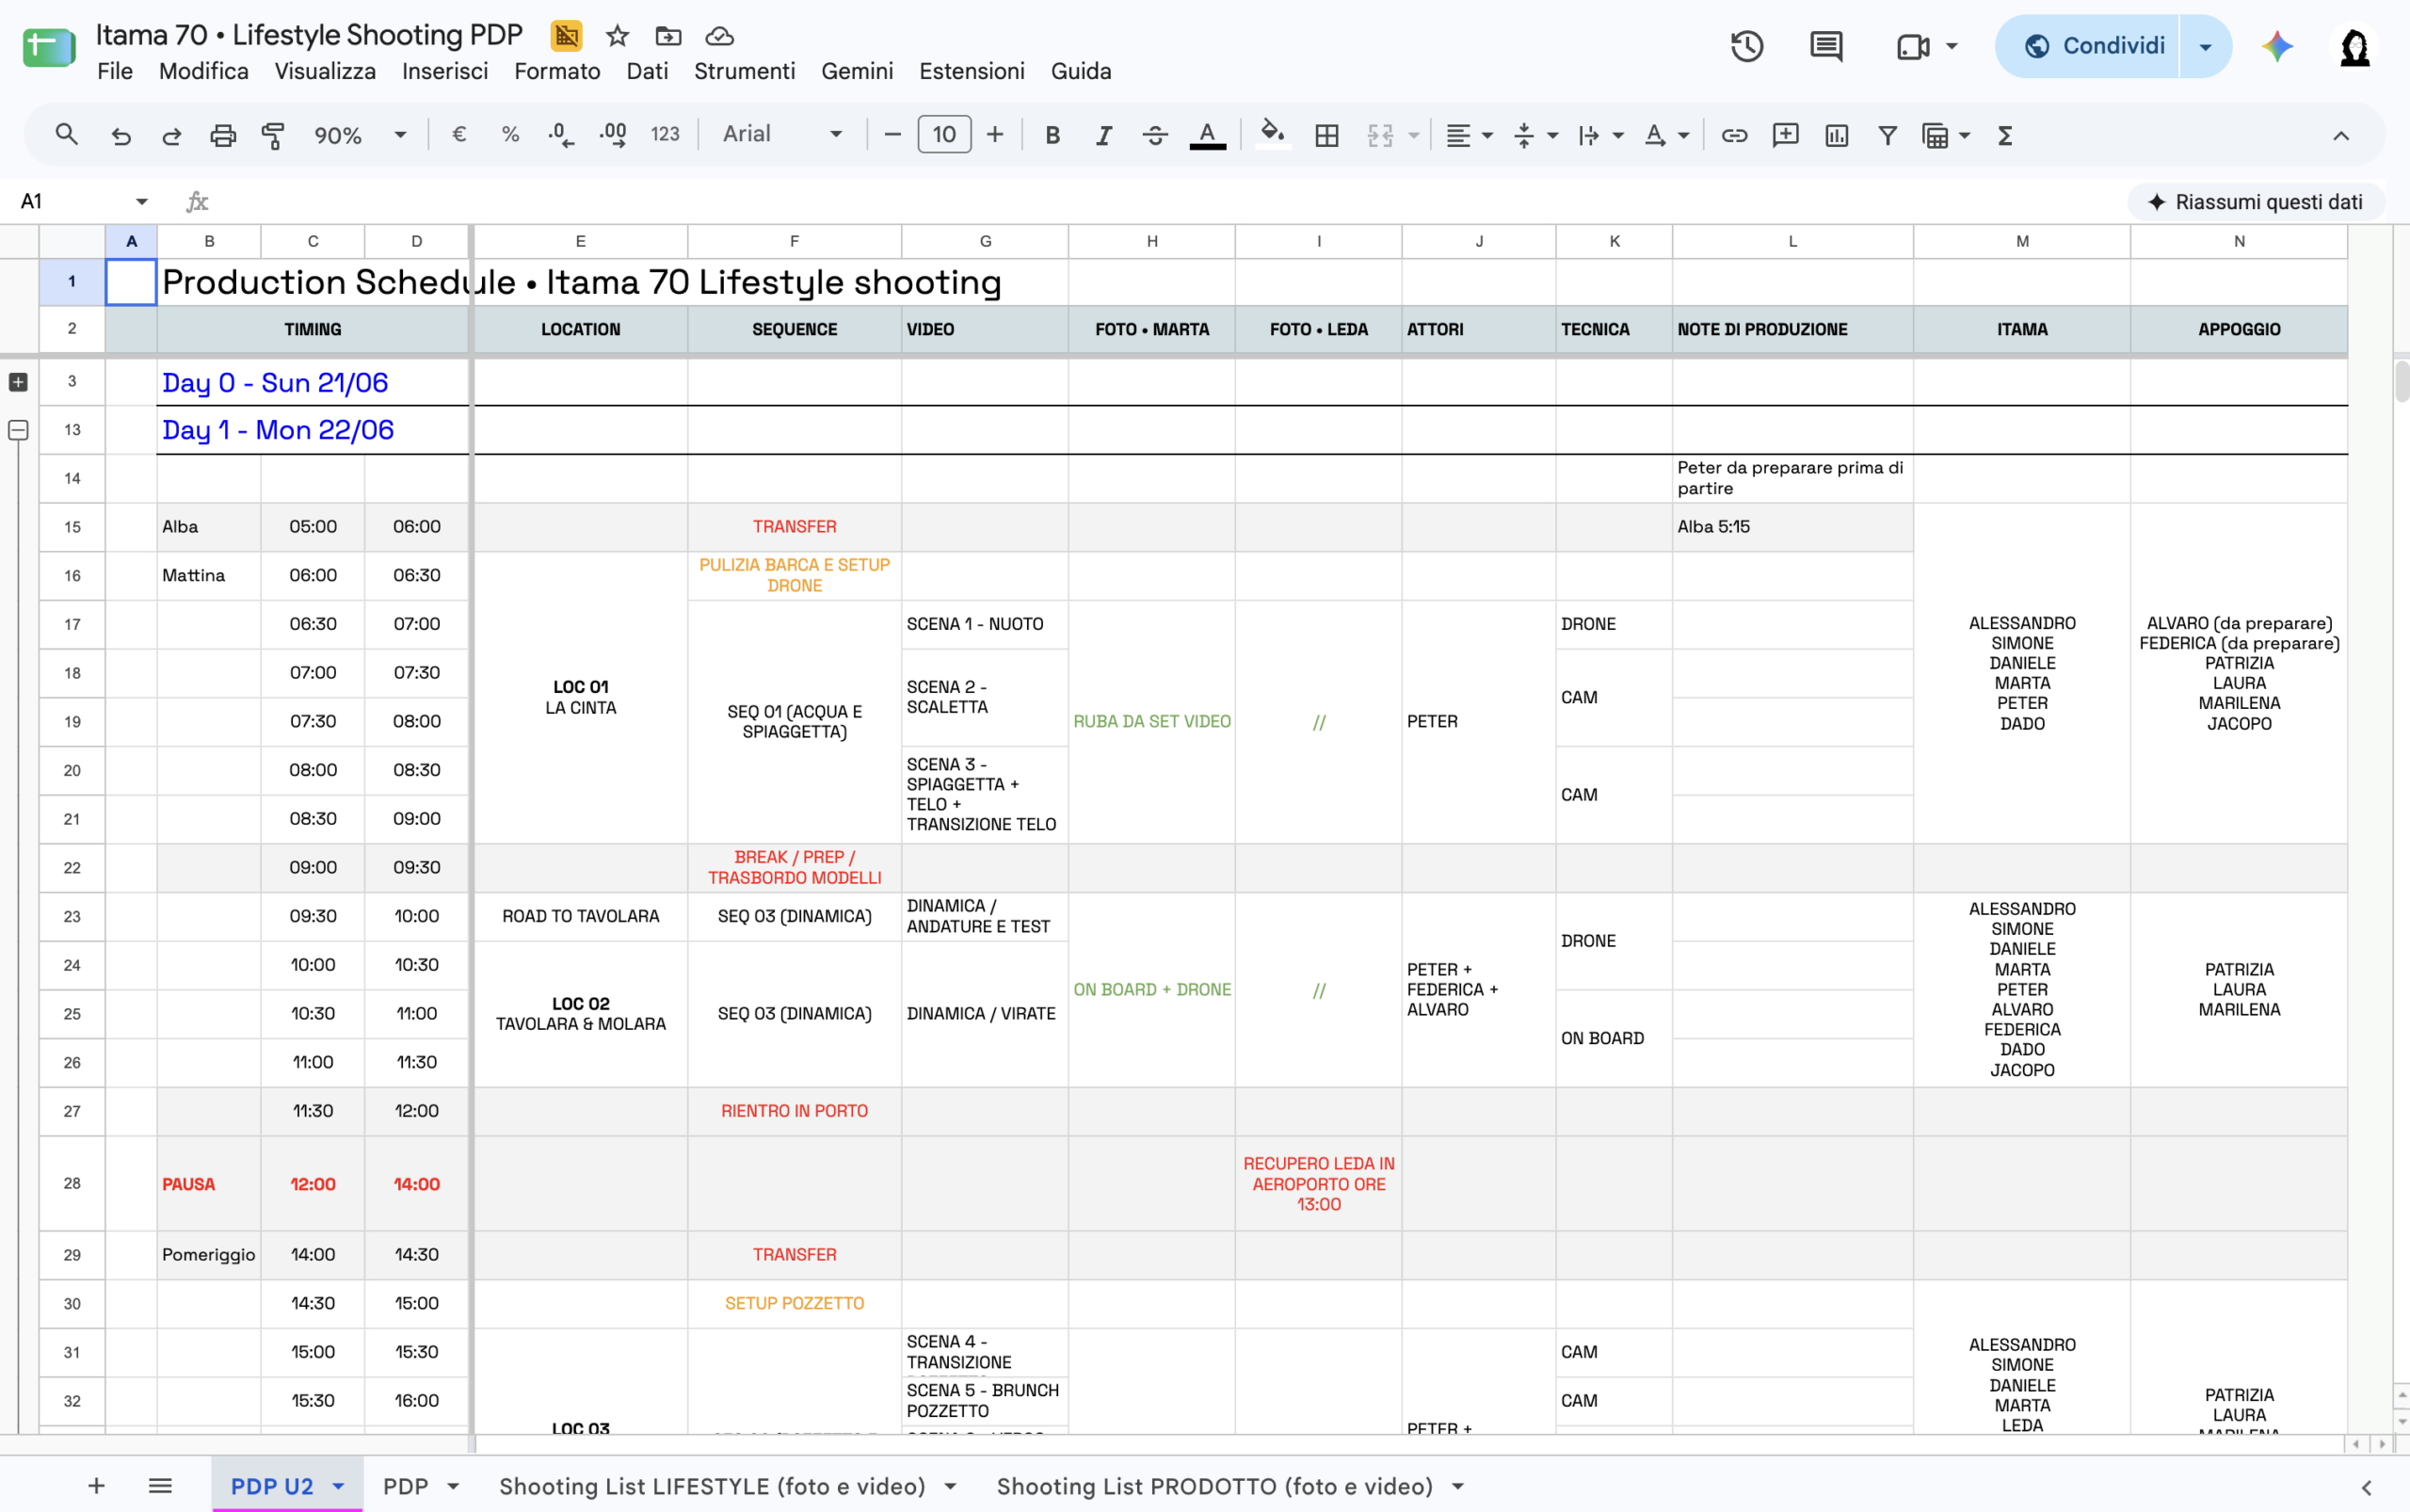Click Riassumi questi dati button
2410x1512 pixels.
(x=2254, y=202)
